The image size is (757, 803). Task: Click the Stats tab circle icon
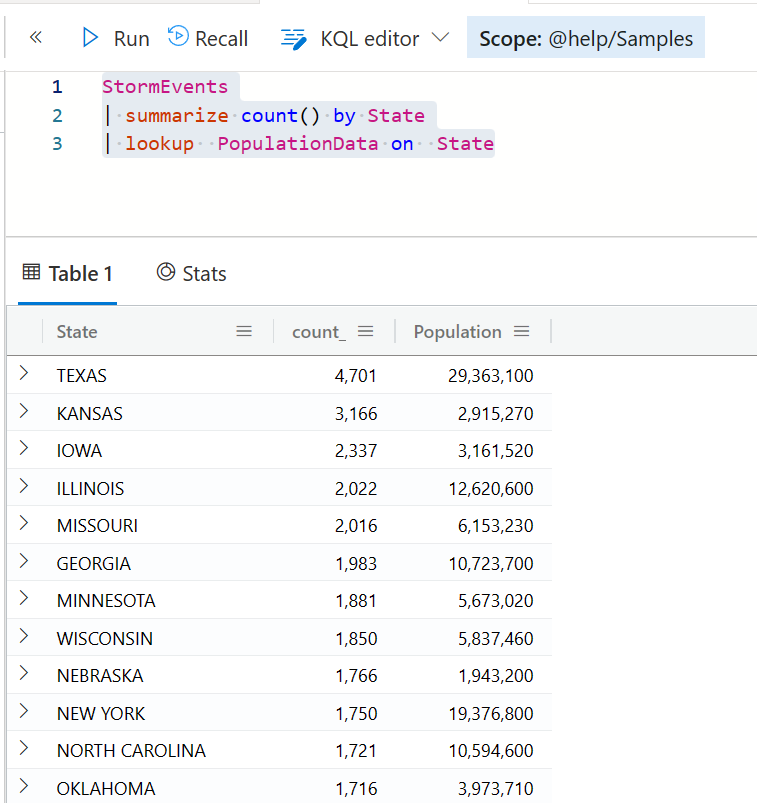pos(166,272)
